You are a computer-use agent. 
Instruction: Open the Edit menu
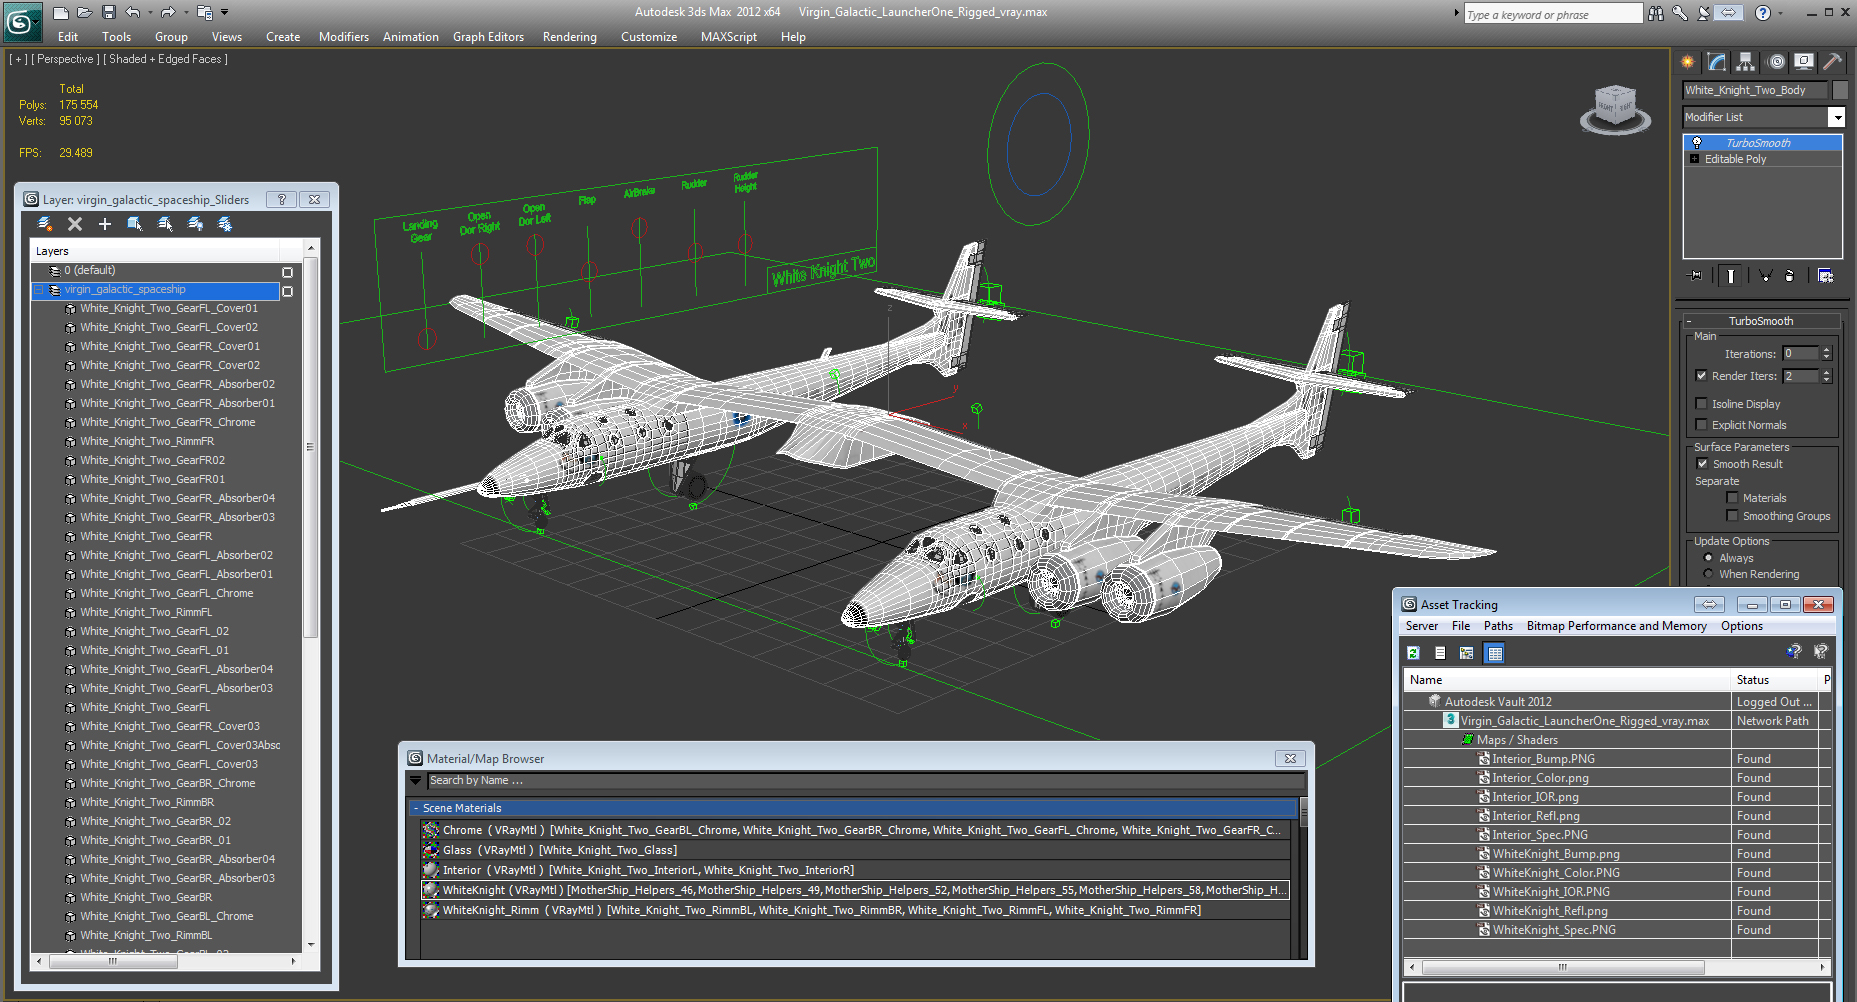click(x=68, y=37)
